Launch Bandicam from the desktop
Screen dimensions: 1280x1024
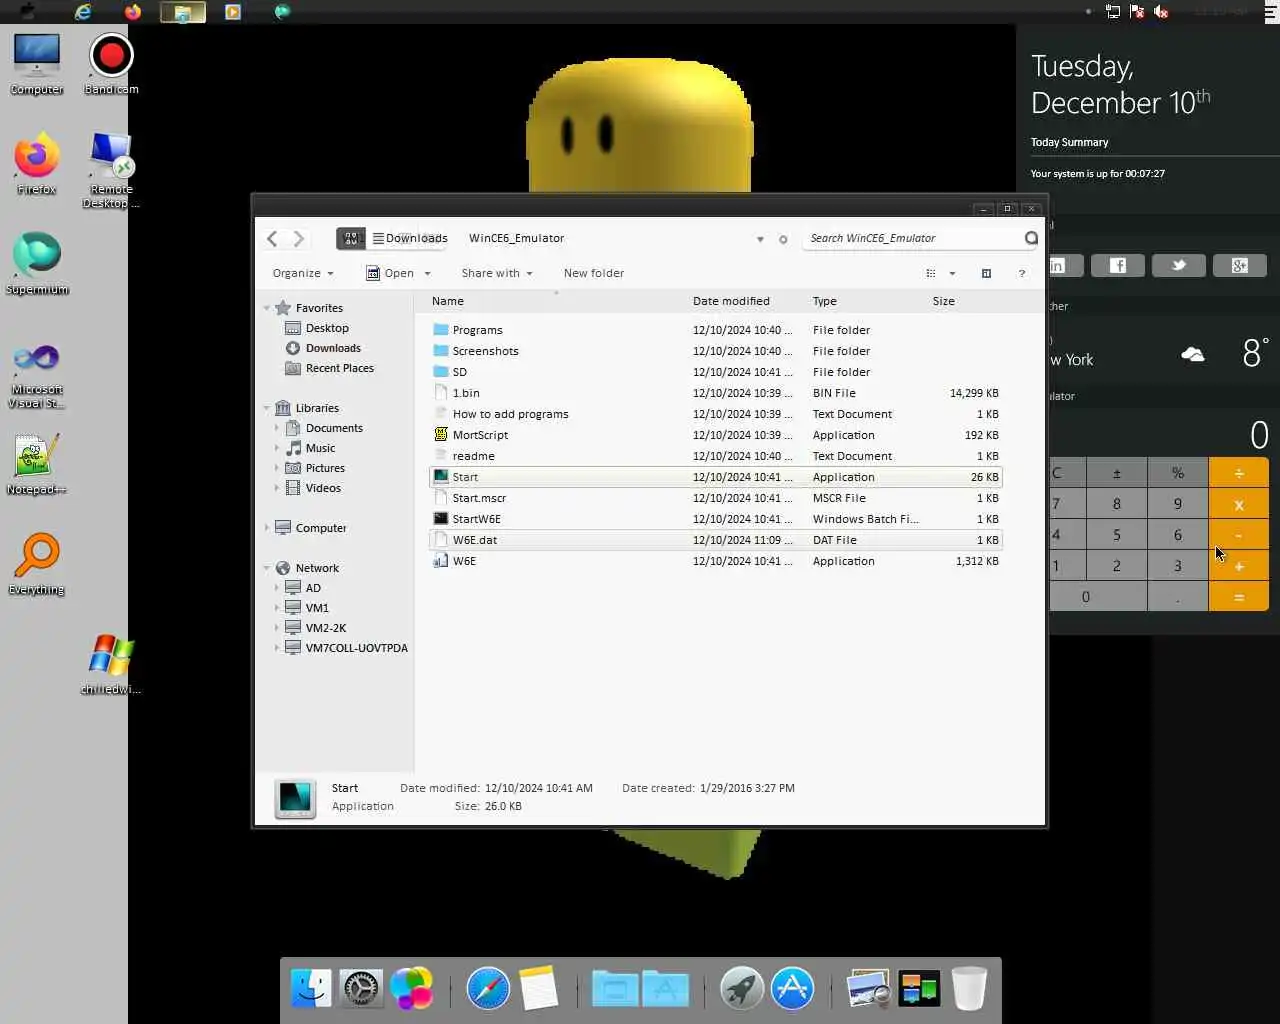(111, 64)
